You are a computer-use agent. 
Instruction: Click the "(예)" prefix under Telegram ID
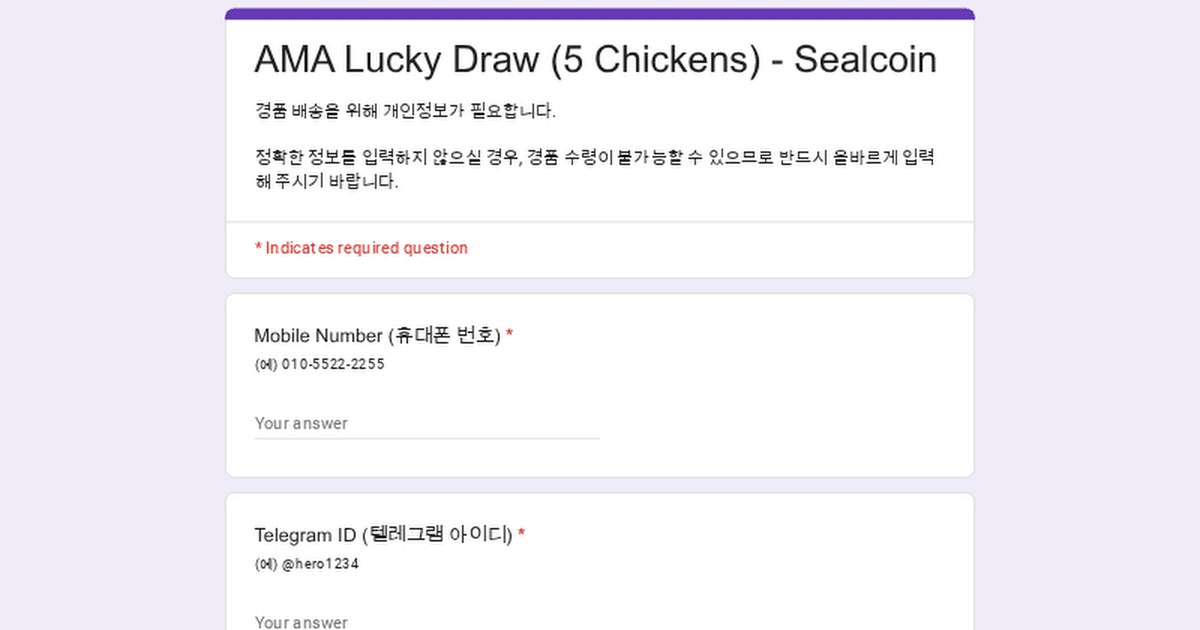tap(266, 564)
